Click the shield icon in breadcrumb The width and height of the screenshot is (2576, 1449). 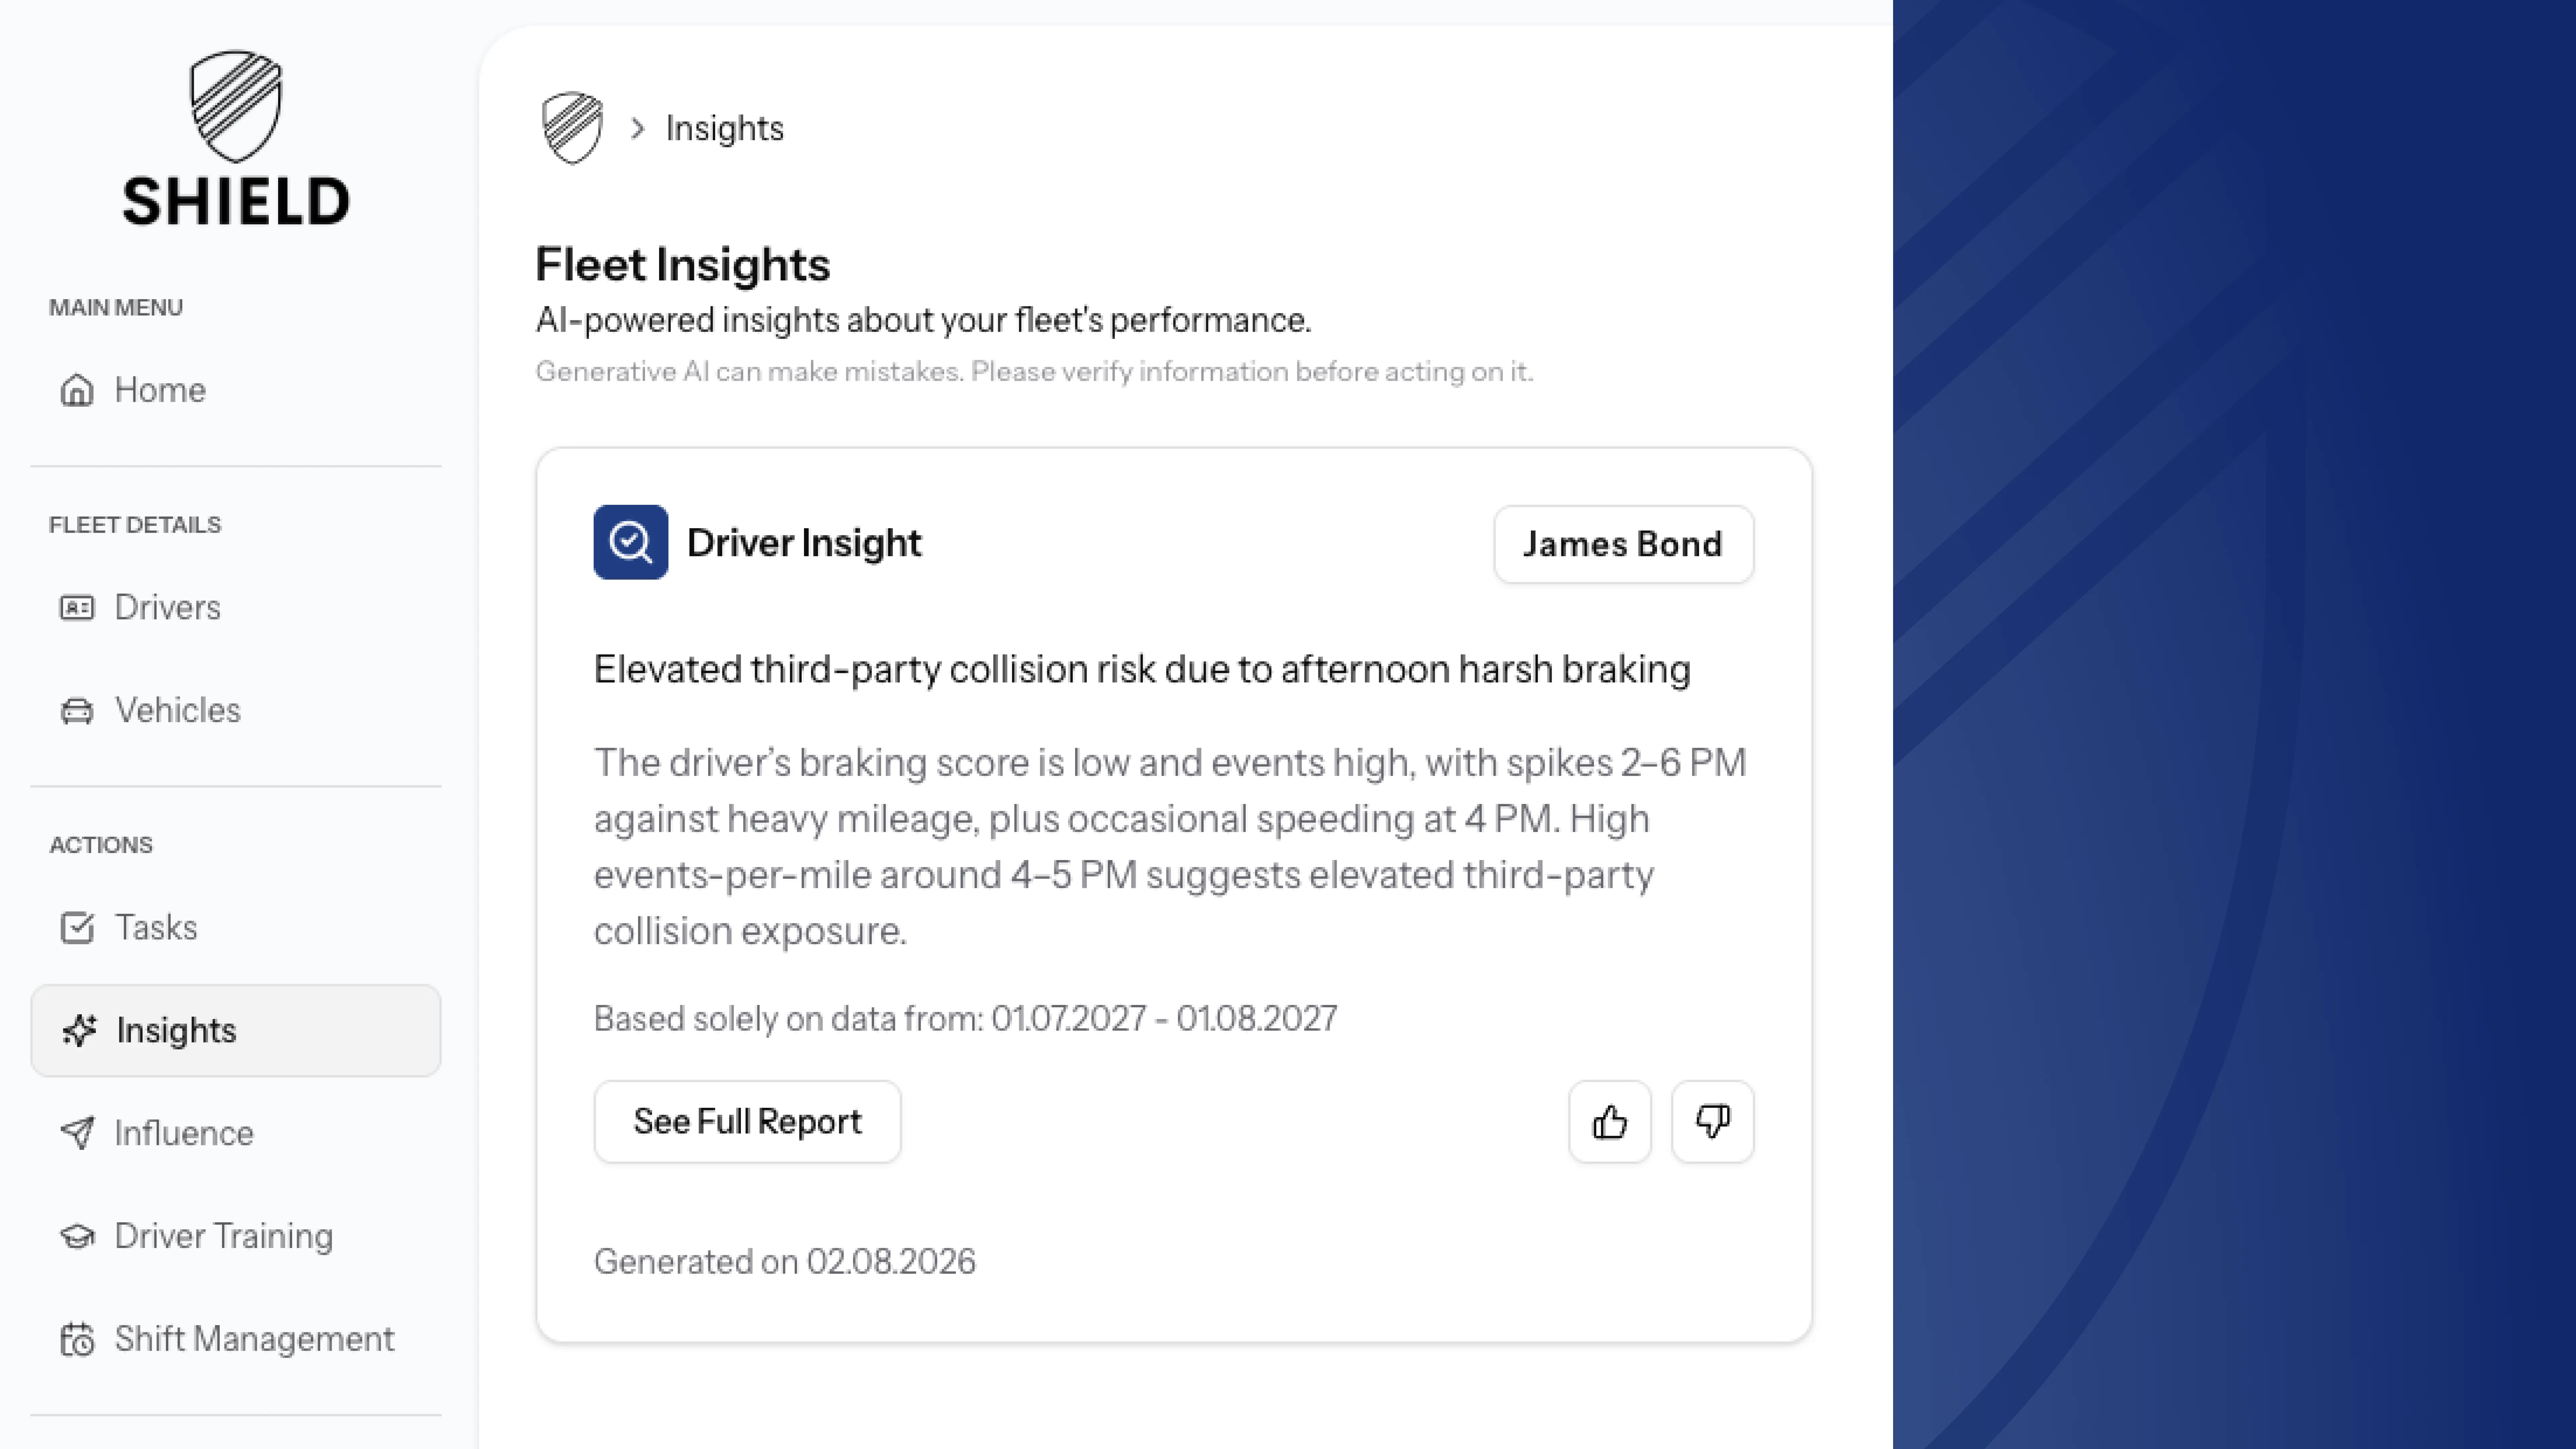pos(572,128)
